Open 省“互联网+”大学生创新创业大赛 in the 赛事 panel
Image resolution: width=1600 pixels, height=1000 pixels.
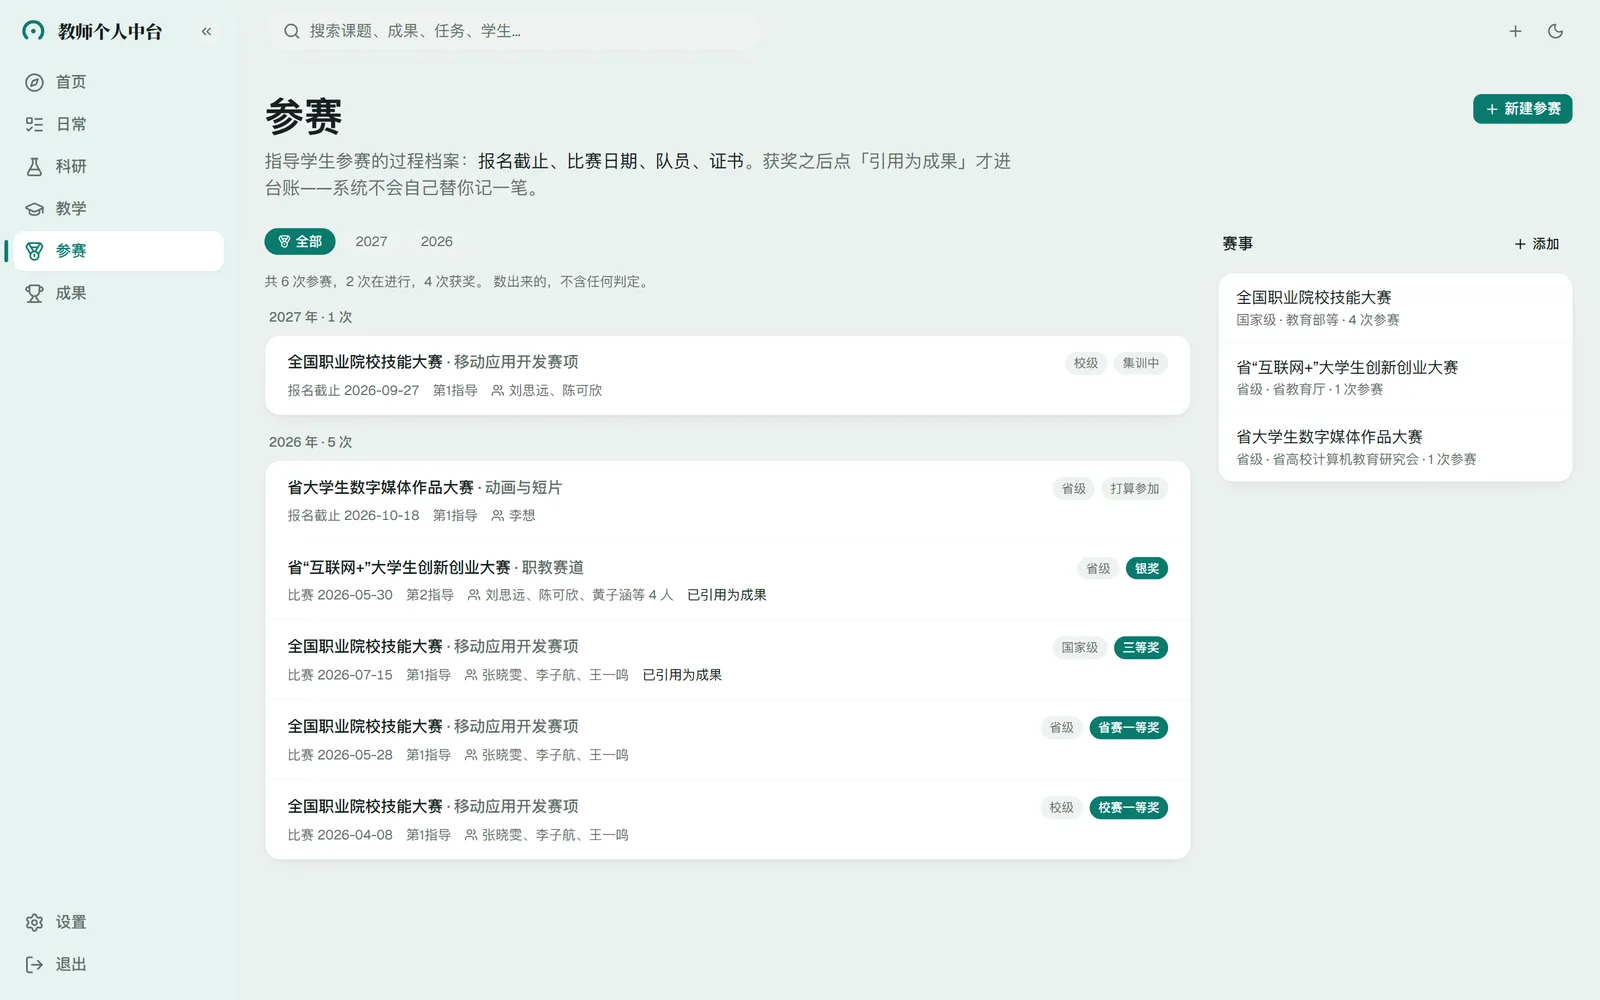1395,377
